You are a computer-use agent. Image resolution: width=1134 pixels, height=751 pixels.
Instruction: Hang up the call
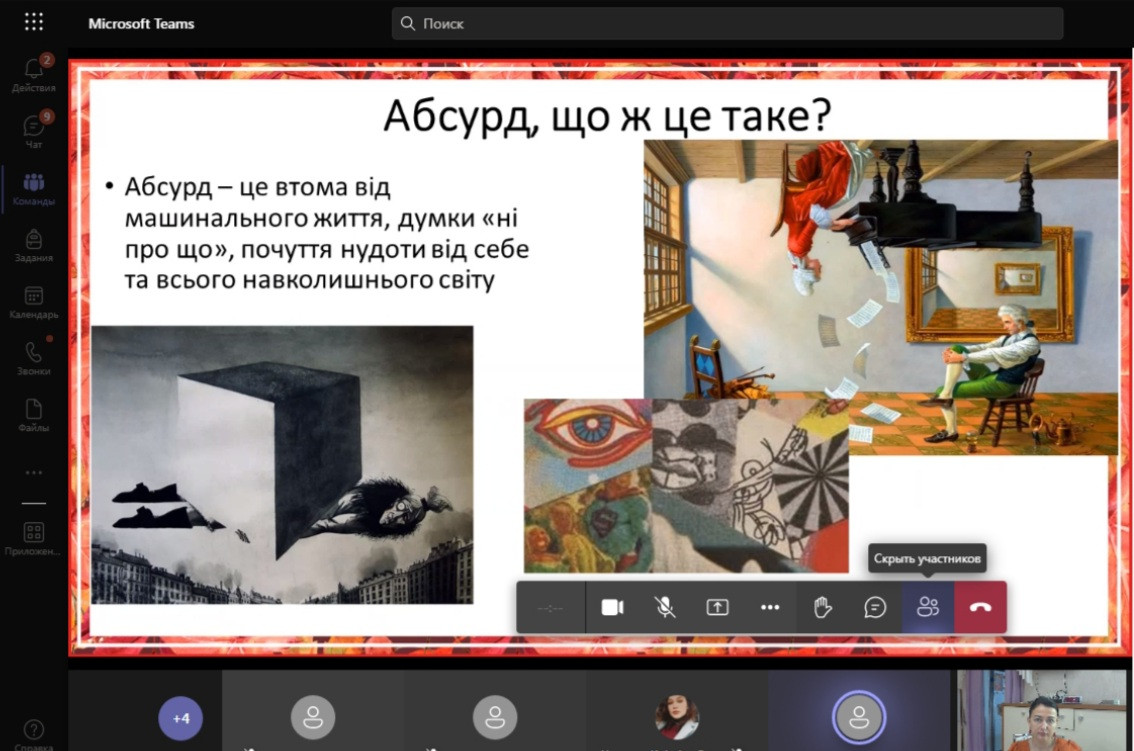pos(980,607)
